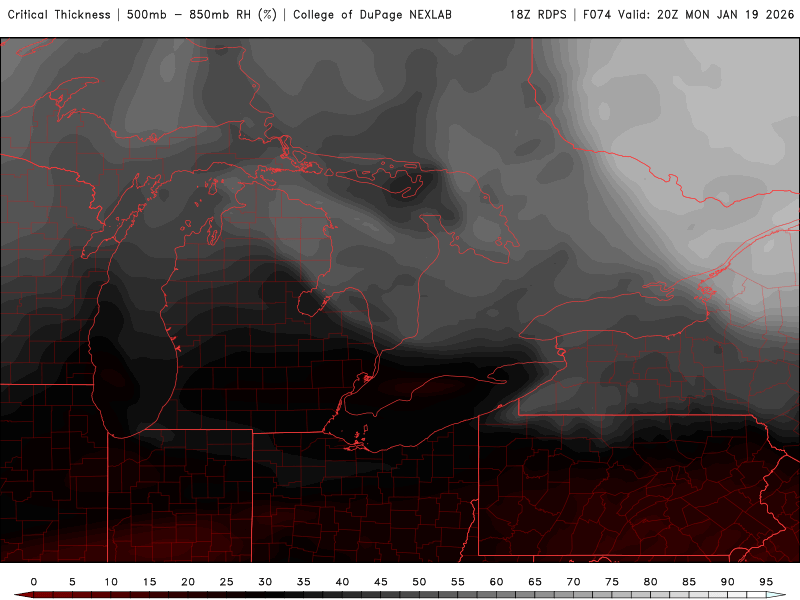Click the 20 tick label on the legend

[188, 582]
